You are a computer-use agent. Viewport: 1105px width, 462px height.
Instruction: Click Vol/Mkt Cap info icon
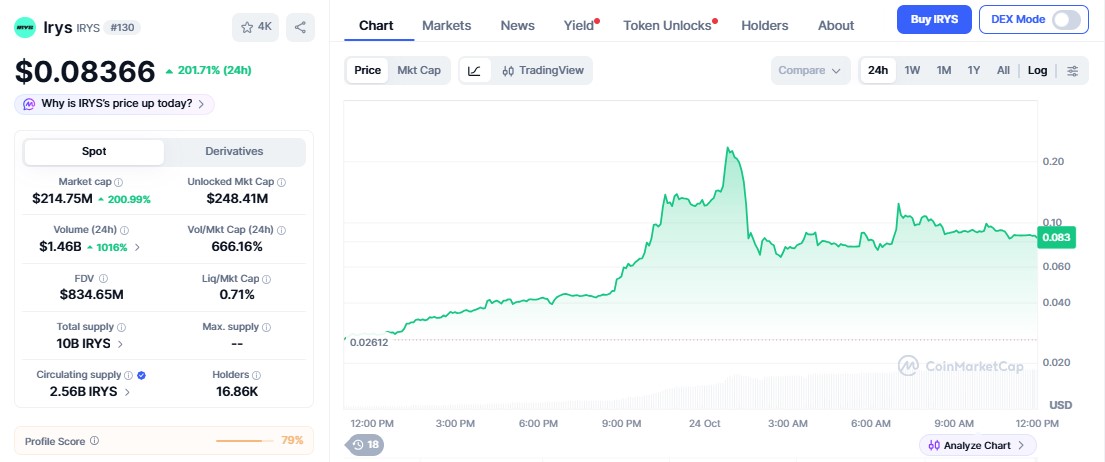281,230
